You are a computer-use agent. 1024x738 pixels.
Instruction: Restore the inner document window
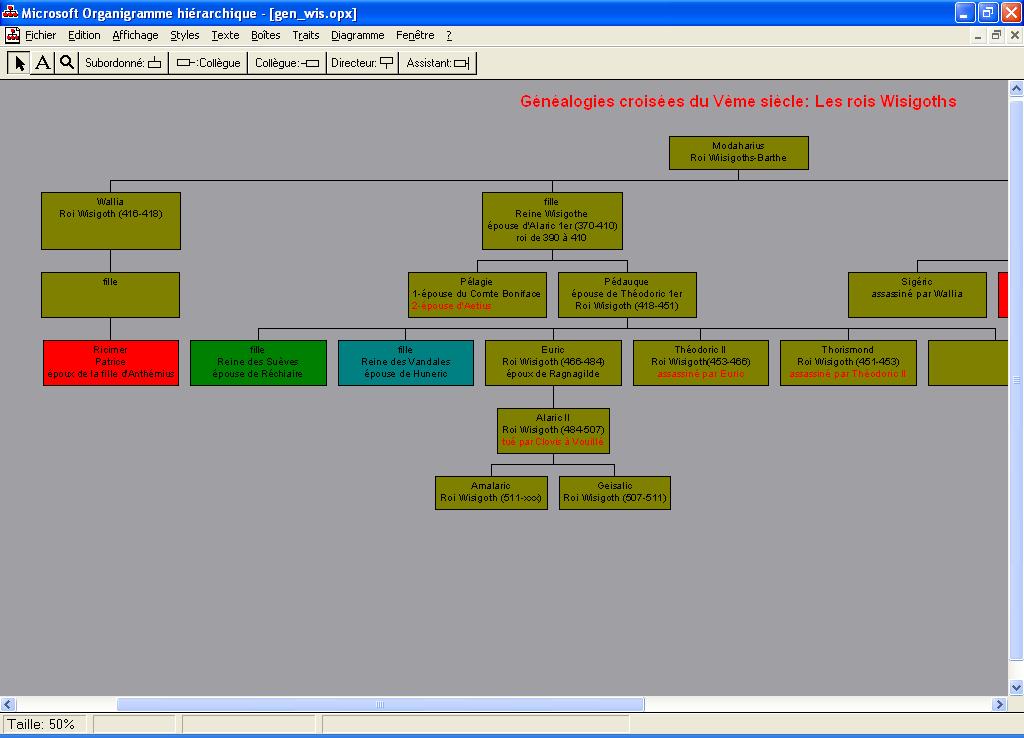[996, 35]
